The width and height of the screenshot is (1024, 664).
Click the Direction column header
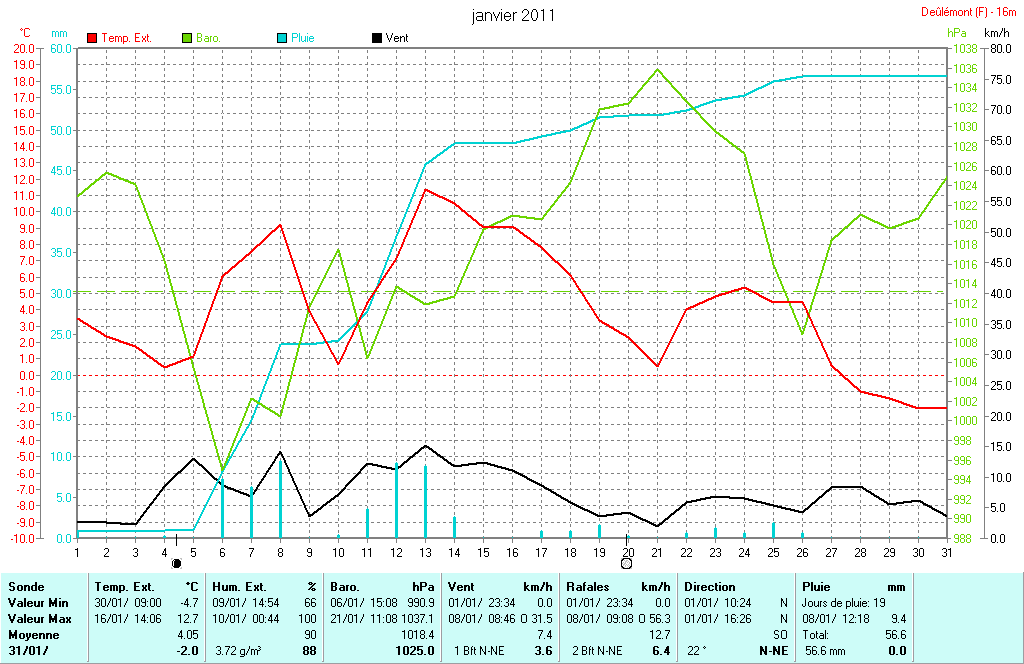[x=710, y=587]
